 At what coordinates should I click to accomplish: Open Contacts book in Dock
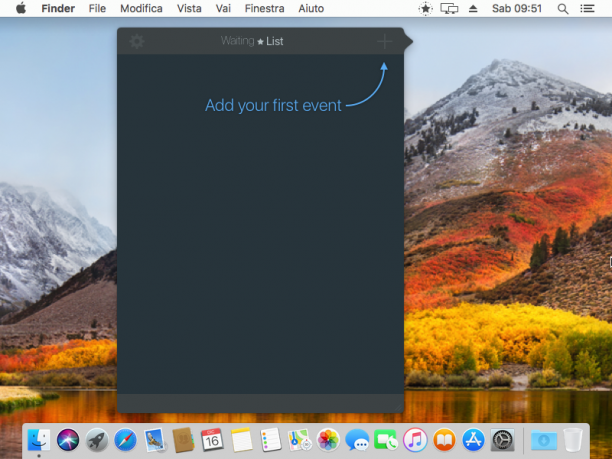click(x=183, y=440)
